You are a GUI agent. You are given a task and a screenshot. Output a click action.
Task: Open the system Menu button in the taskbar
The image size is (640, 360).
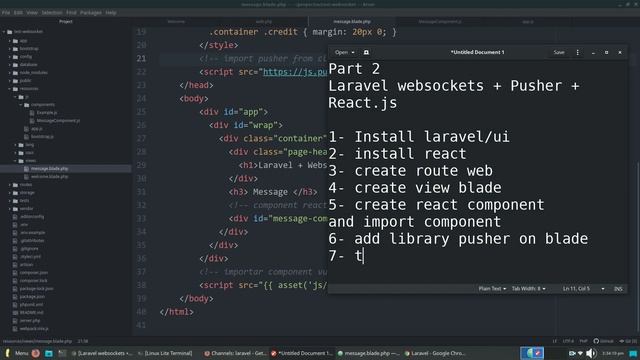pos(17,353)
